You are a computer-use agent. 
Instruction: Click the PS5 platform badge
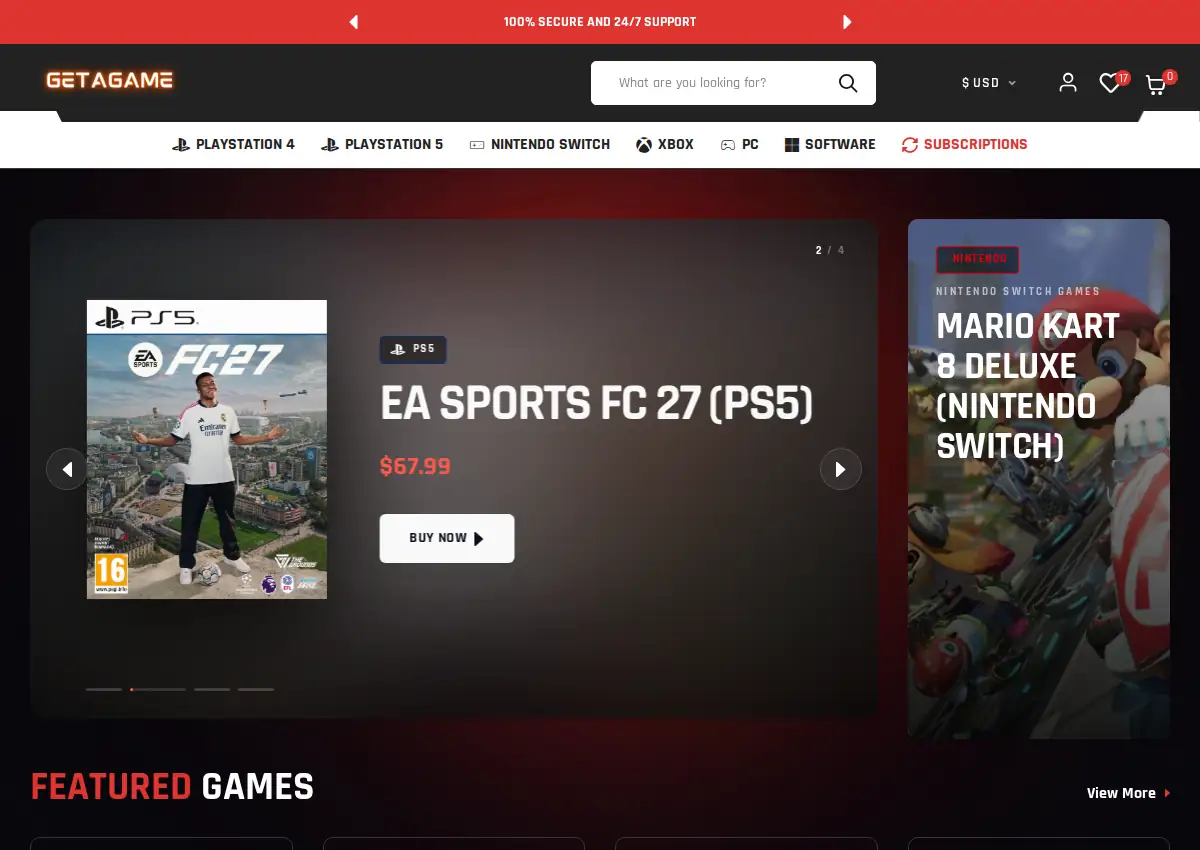pyautogui.click(x=413, y=350)
